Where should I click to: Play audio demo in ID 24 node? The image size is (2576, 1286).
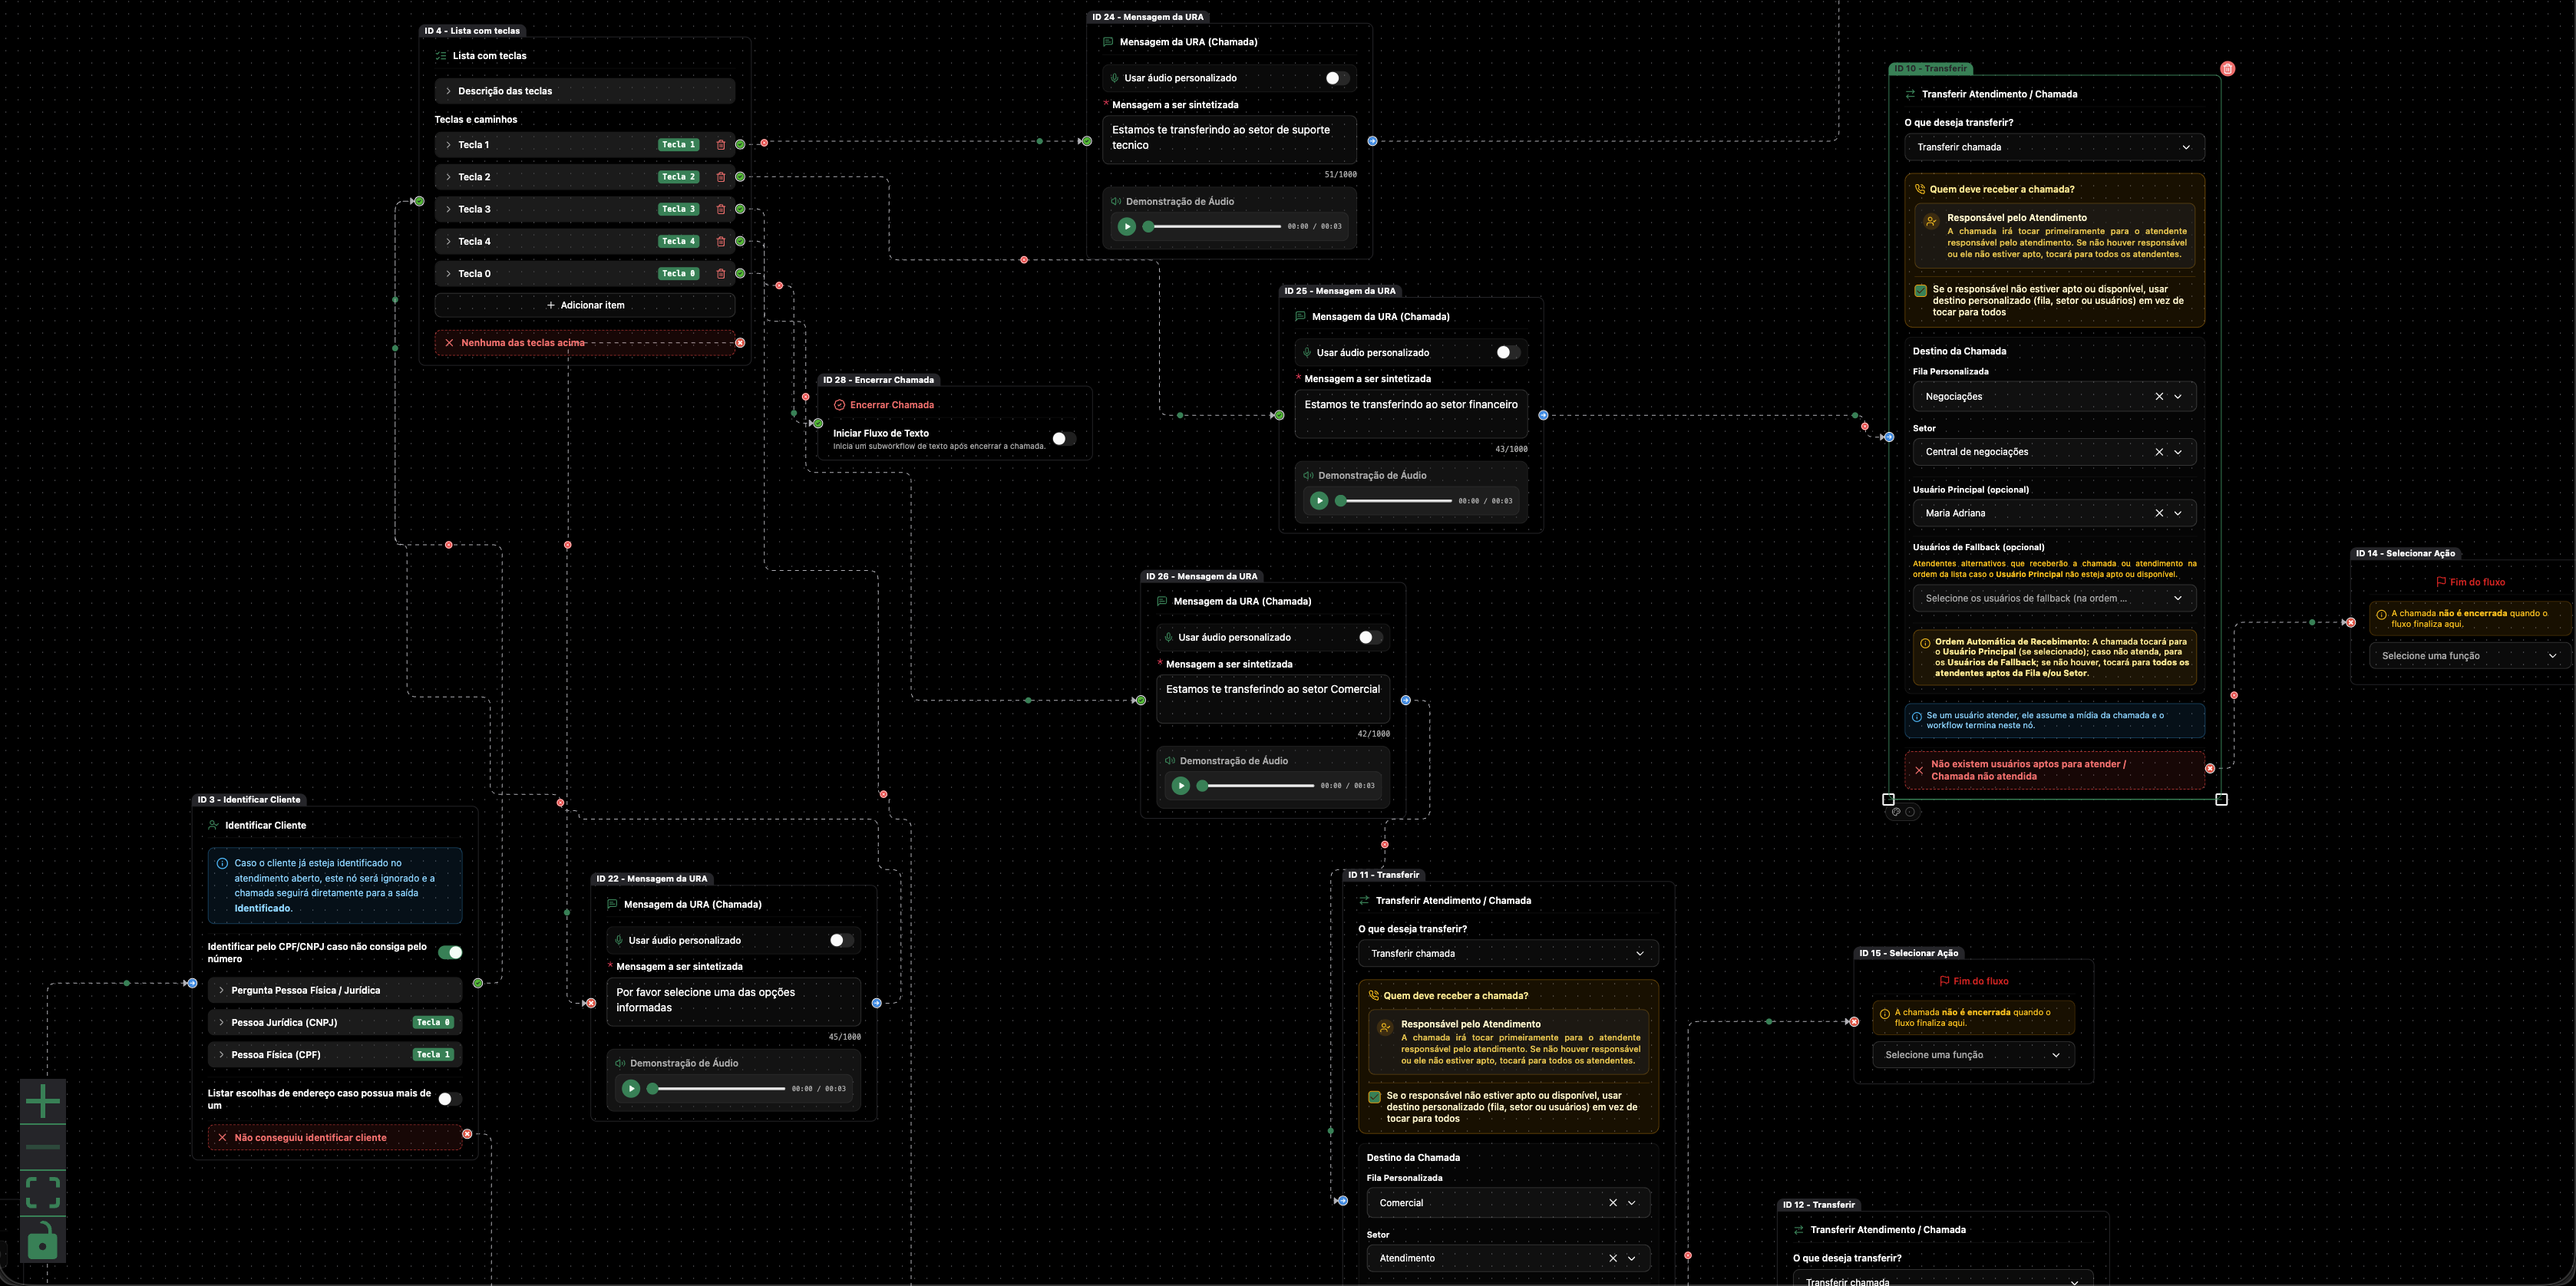click(x=1127, y=226)
